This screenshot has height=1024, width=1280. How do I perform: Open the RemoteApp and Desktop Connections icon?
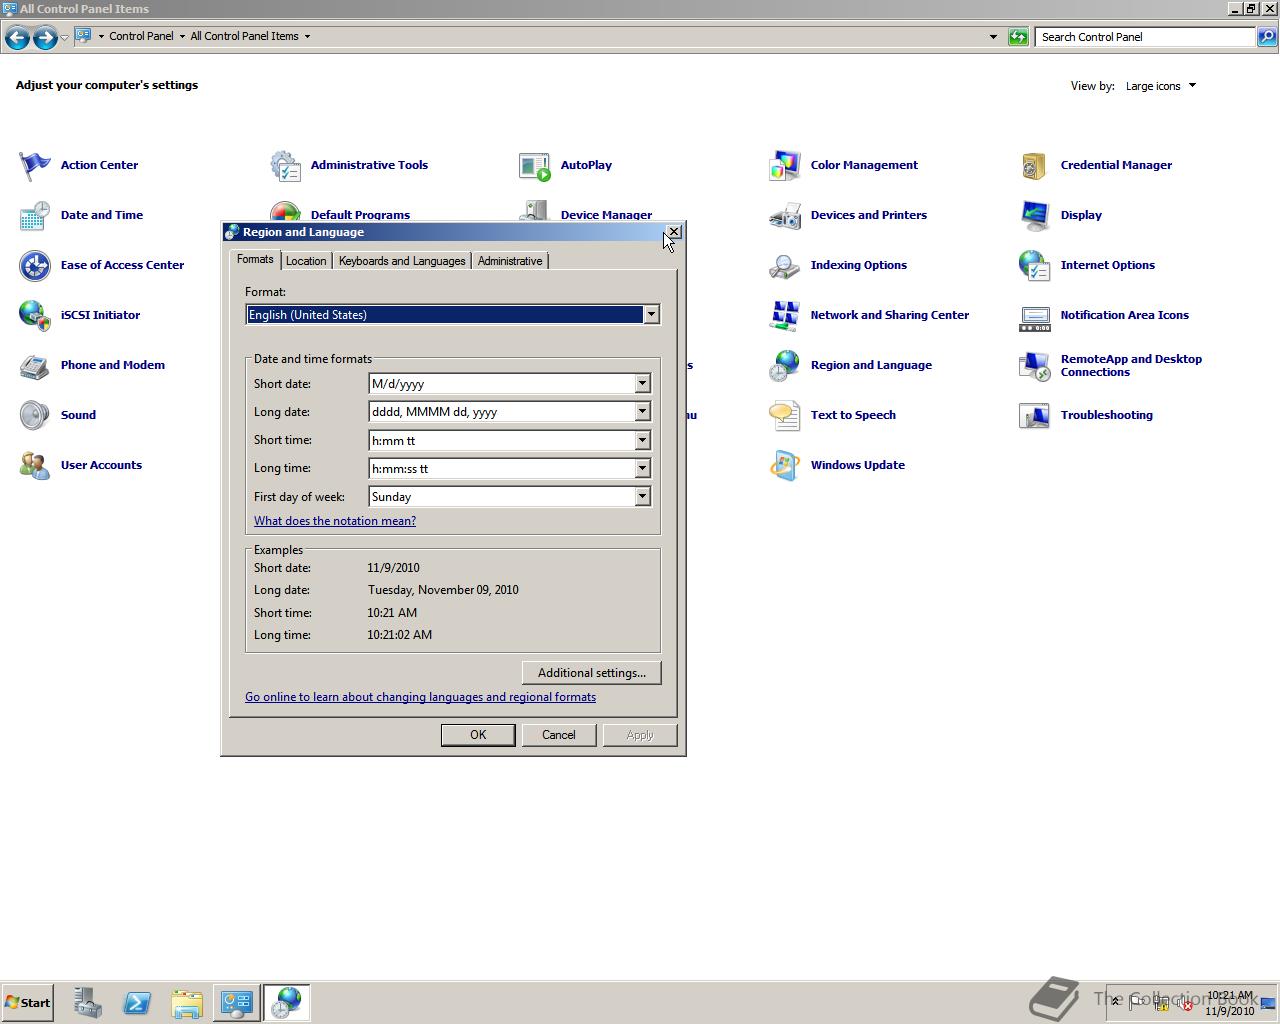click(x=1035, y=365)
